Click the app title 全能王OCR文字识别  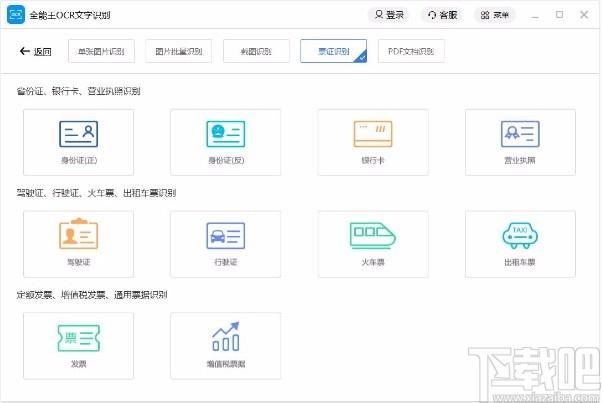click(70, 15)
